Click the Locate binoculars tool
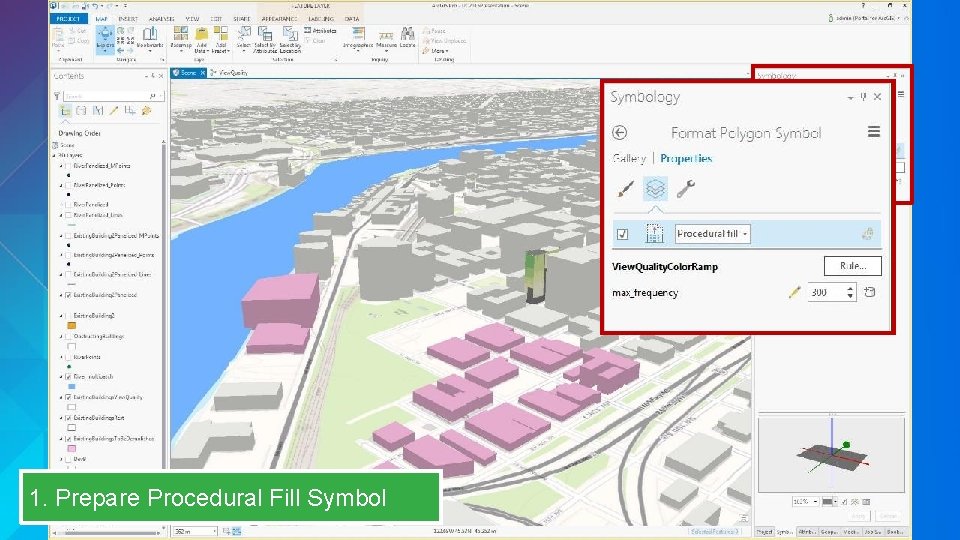The height and width of the screenshot is (540, 960). coord(408,37)
